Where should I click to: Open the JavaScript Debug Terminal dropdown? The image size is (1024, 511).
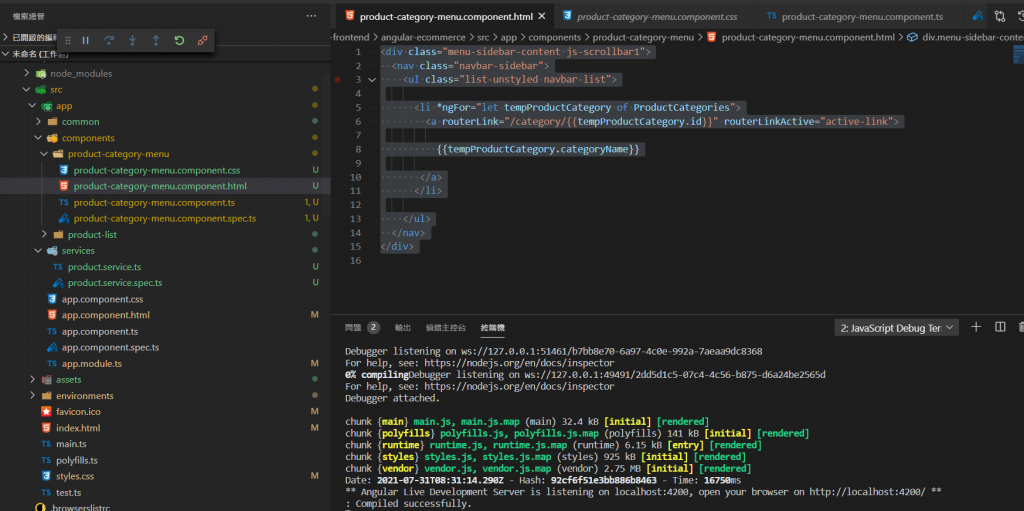(x=896, y=328)
